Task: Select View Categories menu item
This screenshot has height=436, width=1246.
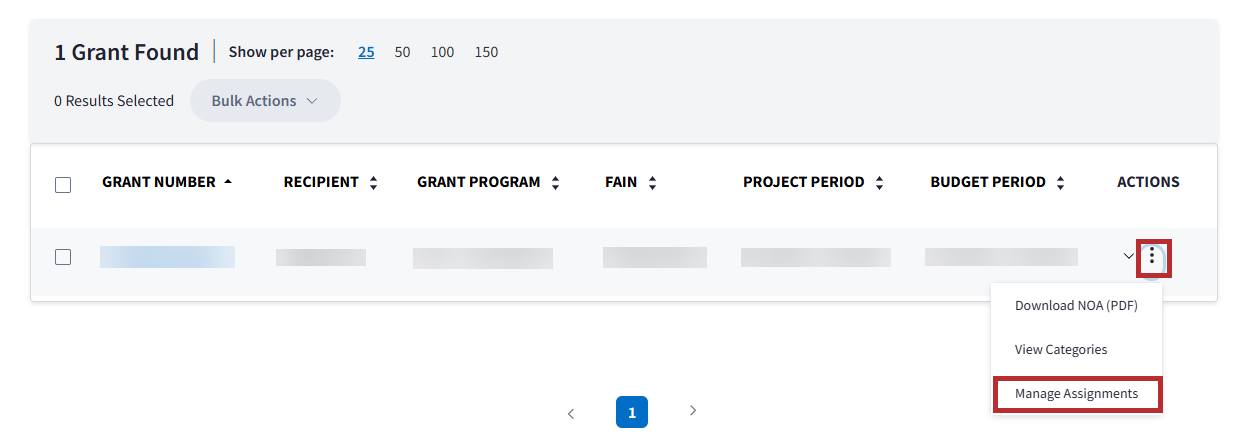Action: (x=1061, y=350)
